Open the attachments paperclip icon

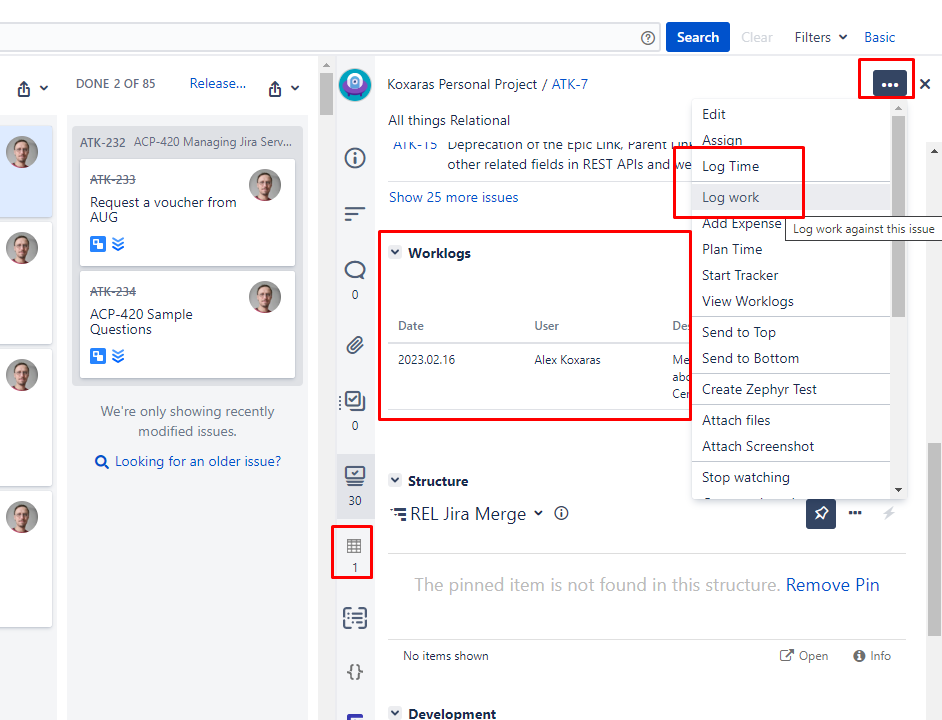coord(355,345)
